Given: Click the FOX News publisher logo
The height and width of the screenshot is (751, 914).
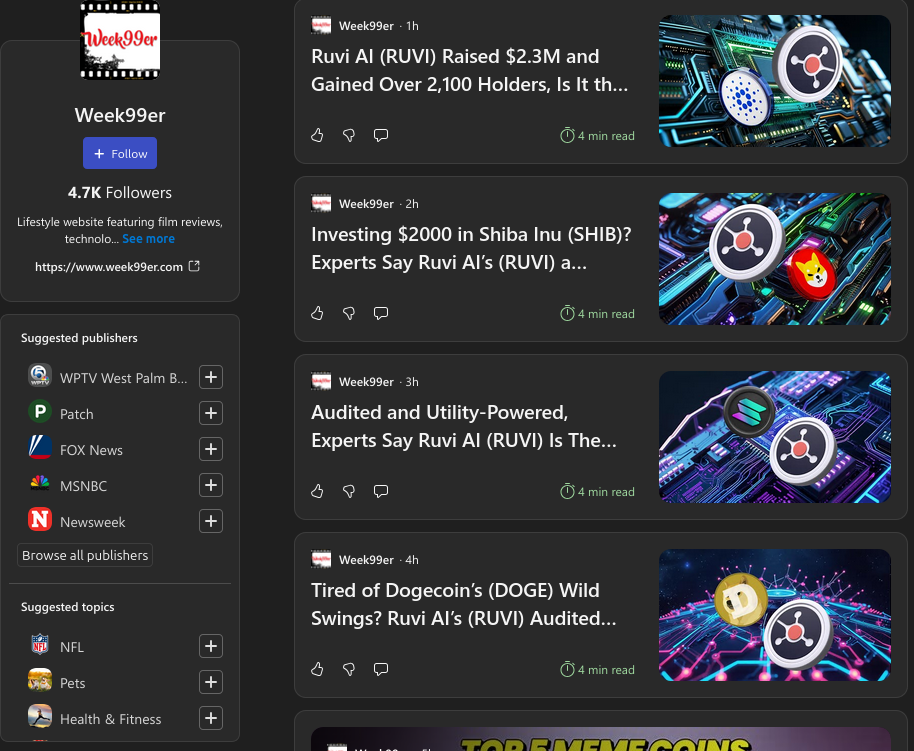Looking at the screenshot, I should tap(40, 447).
